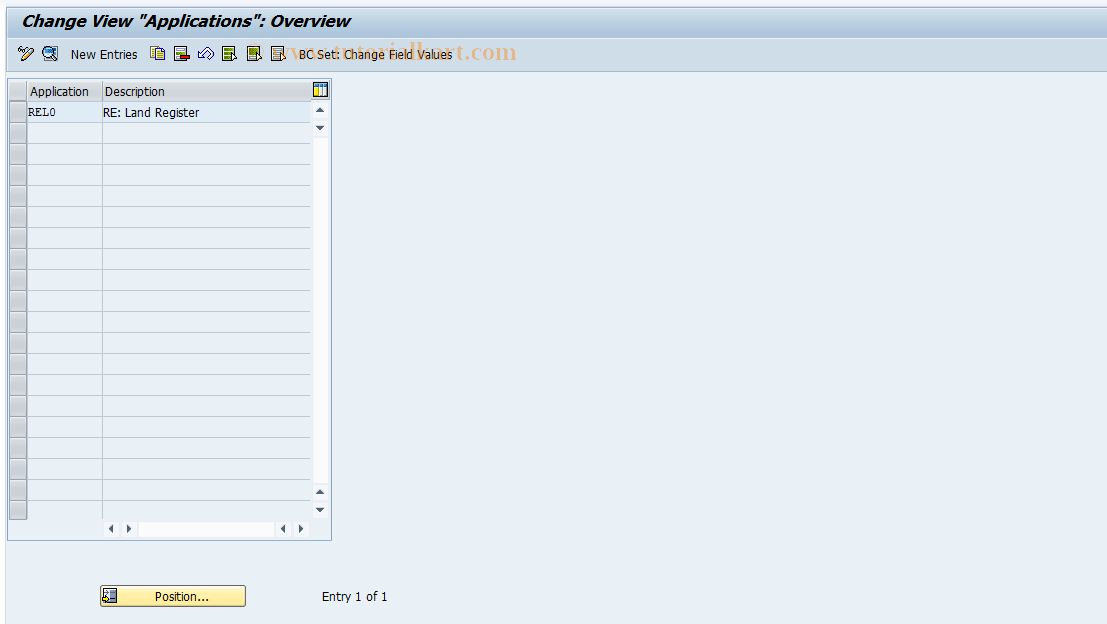Click the rightmost horizontal scroll right arrow
Image resolution: width=1107 pixels, height=624 pixels.
click(301, 529)
